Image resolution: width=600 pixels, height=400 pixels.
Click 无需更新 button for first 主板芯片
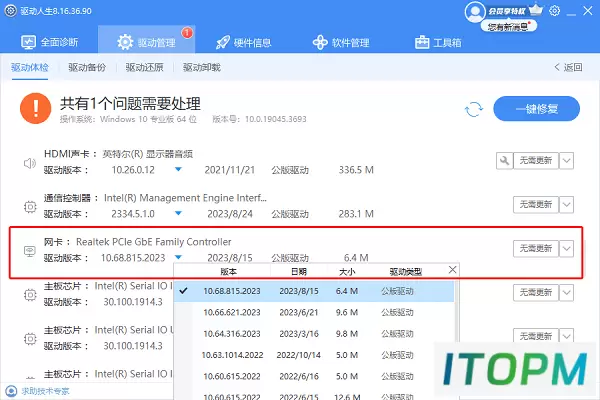click(535, 292)
